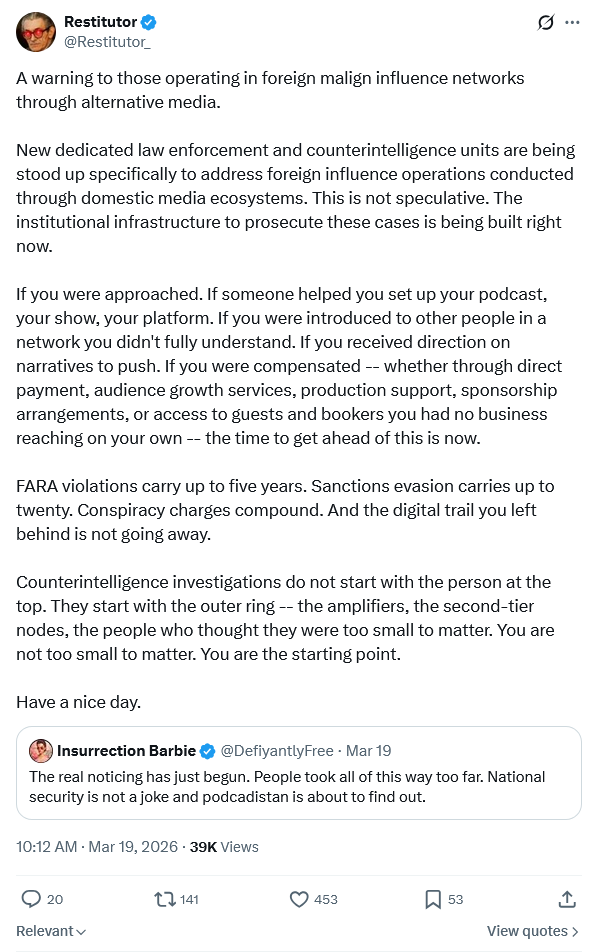This screenshot has height=952, width=598.
Task: Open Restitutor's profile picture
Action: click(x=36, y=32)
